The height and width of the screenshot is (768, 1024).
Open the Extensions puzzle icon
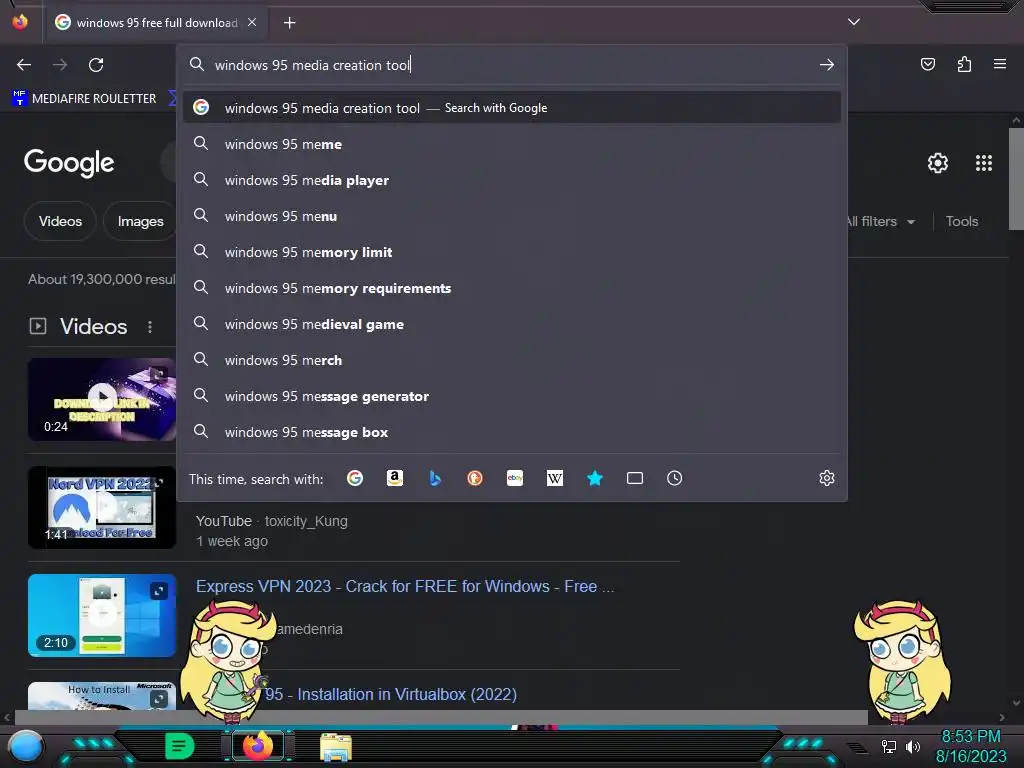tap(964, 64)
